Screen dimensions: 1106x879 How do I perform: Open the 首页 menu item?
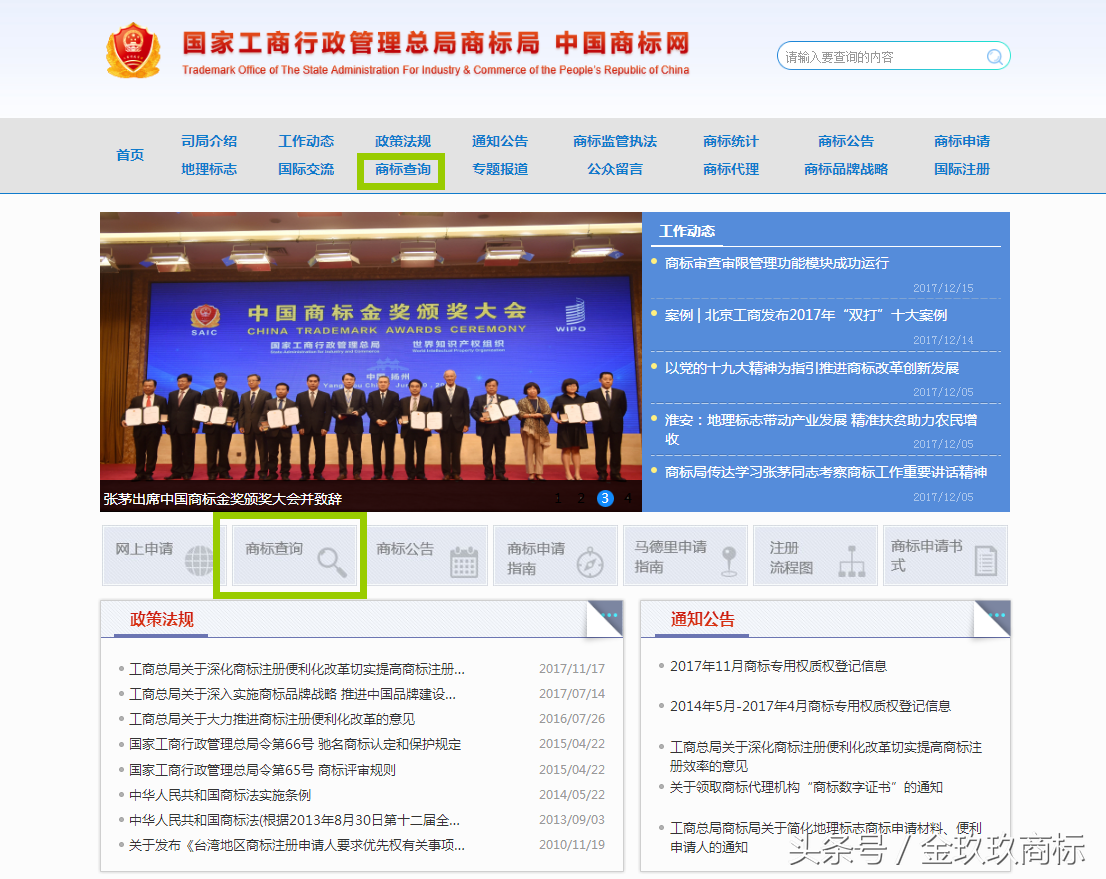(x=129, y=155)
